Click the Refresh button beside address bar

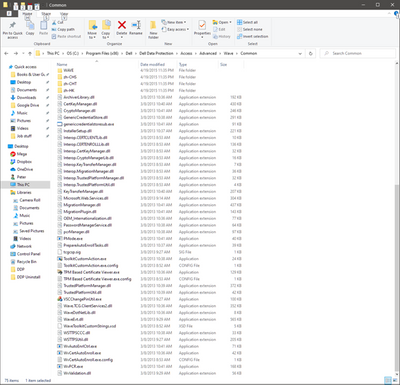[x=311, y=53]
